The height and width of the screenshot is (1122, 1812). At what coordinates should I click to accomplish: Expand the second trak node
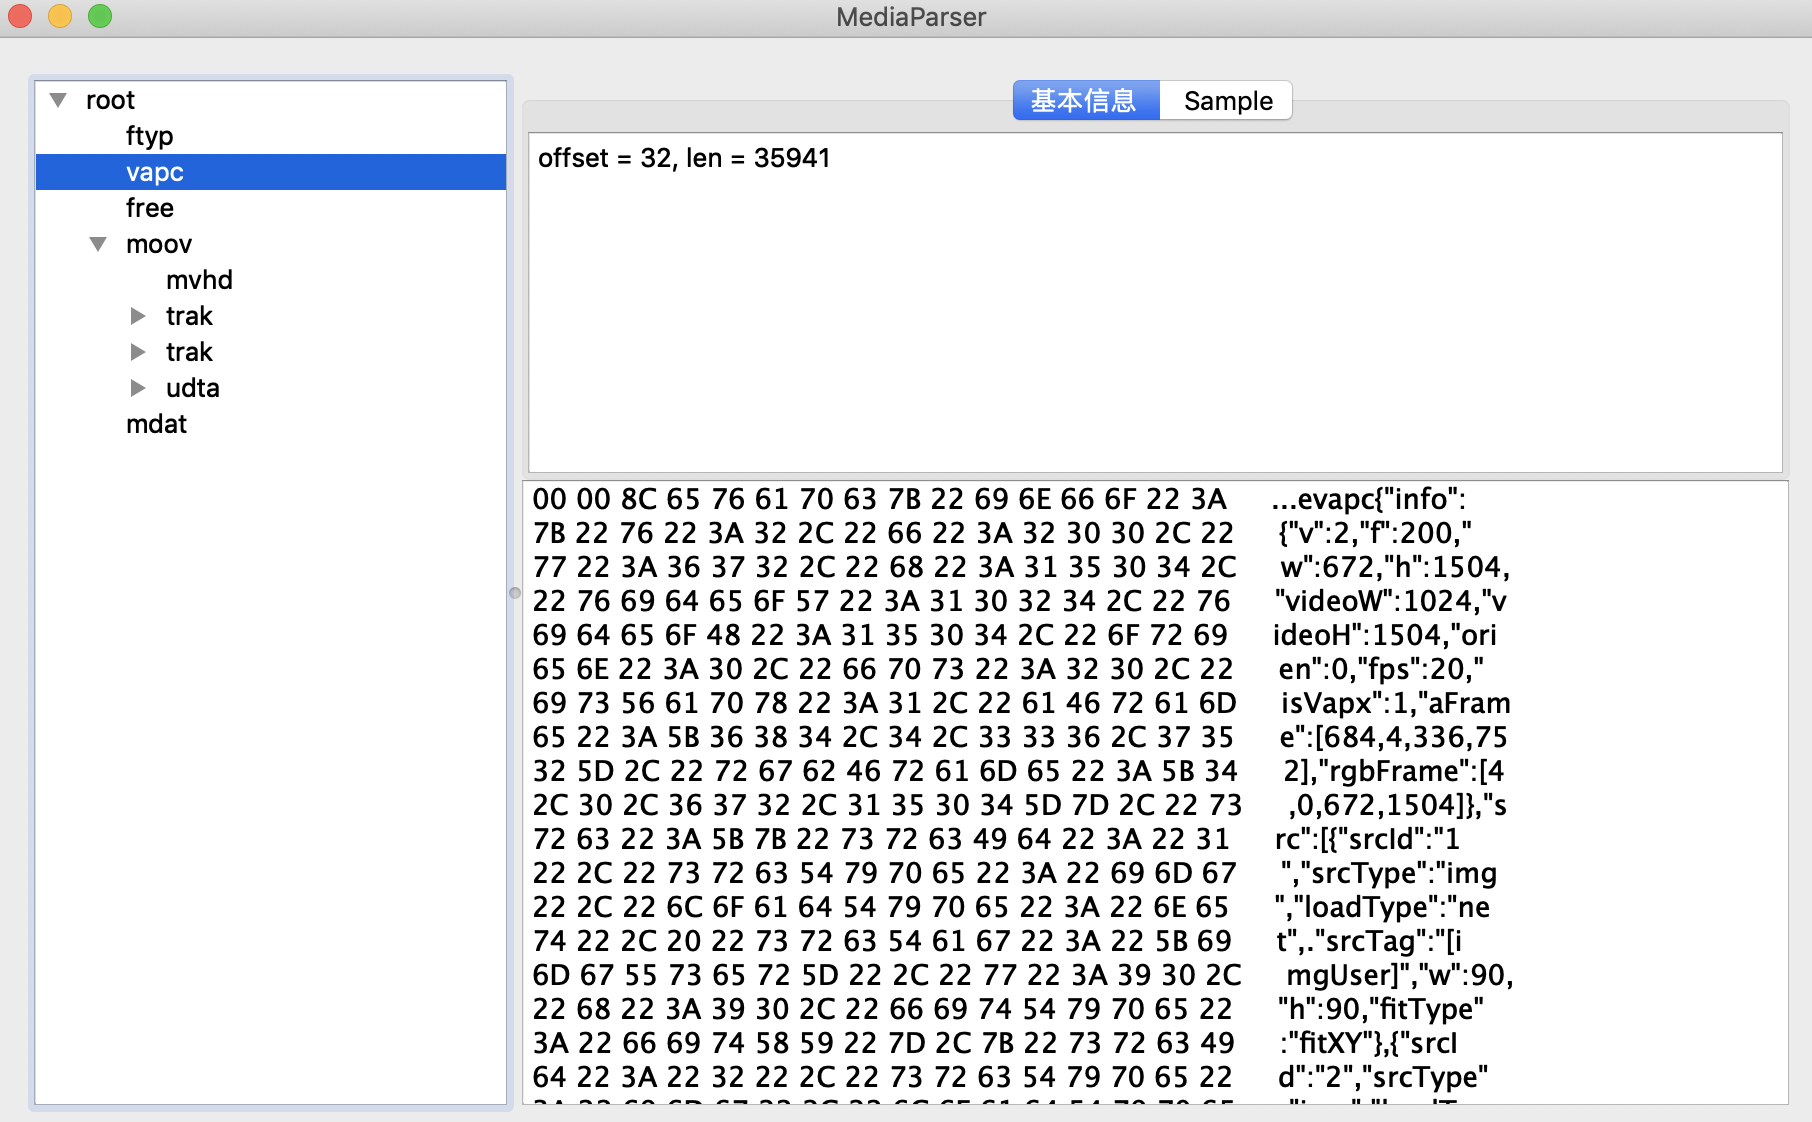pyautogui.click(x=138, y=352)
